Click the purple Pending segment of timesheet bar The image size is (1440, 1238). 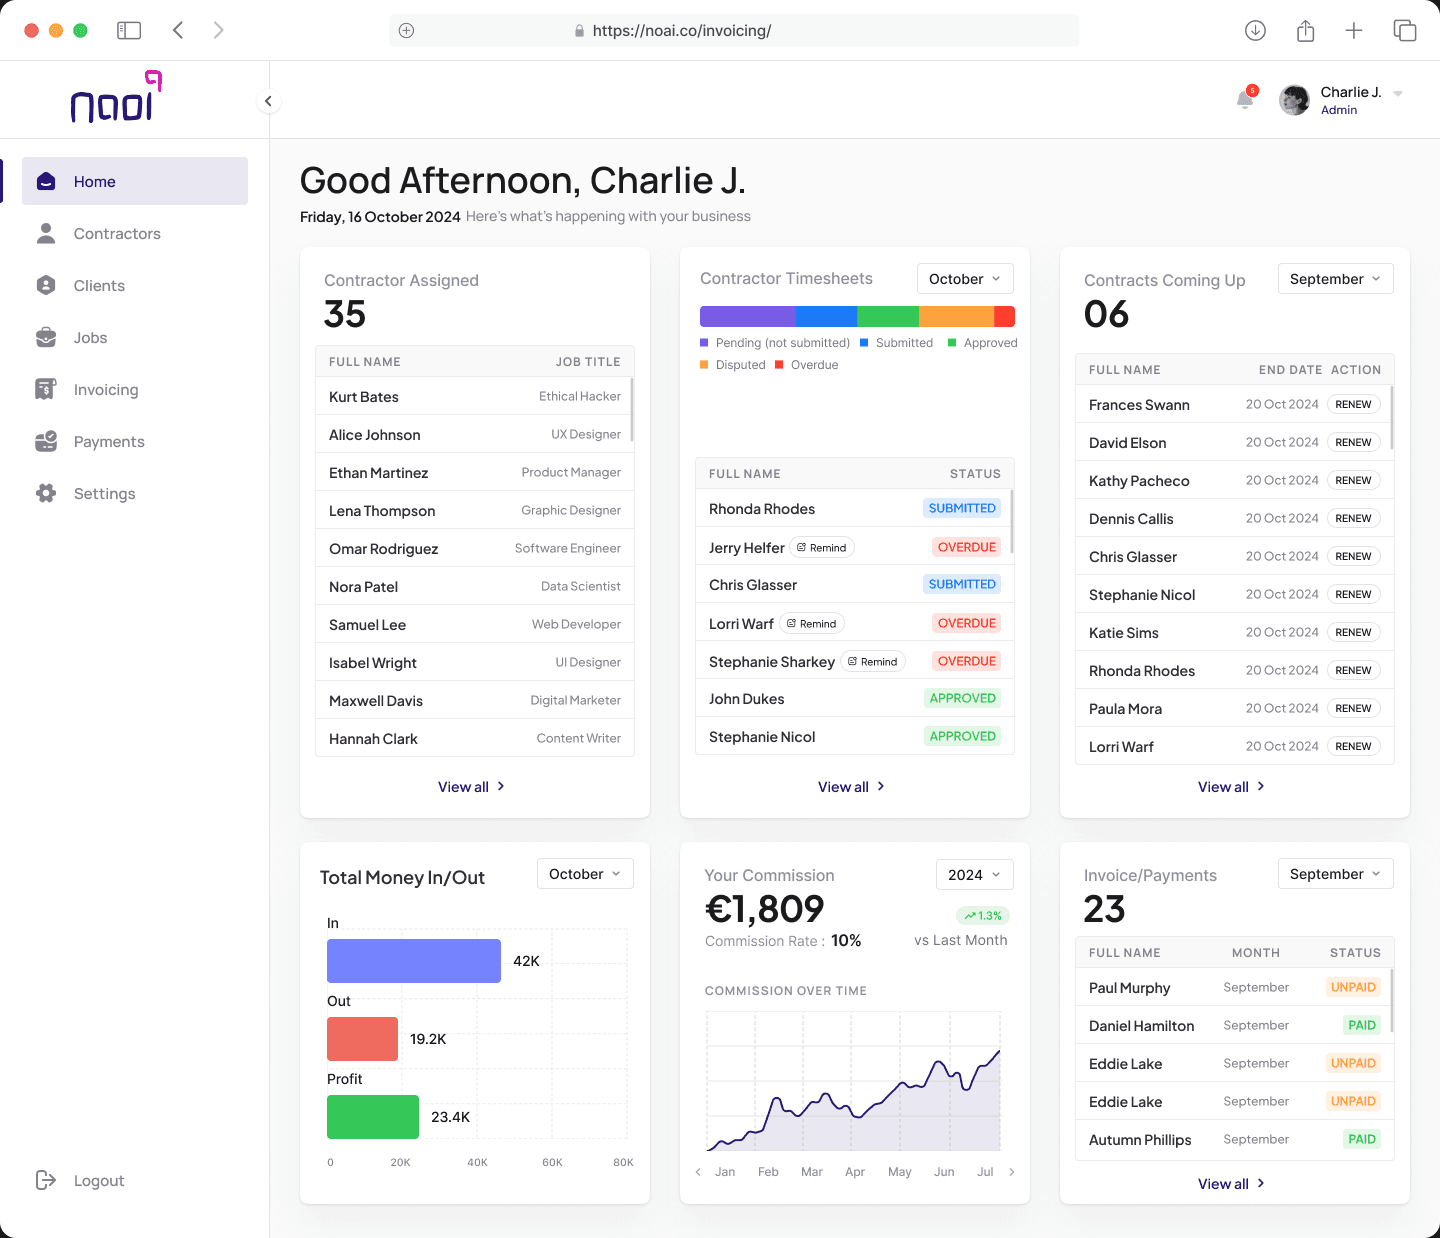(747, 316)
